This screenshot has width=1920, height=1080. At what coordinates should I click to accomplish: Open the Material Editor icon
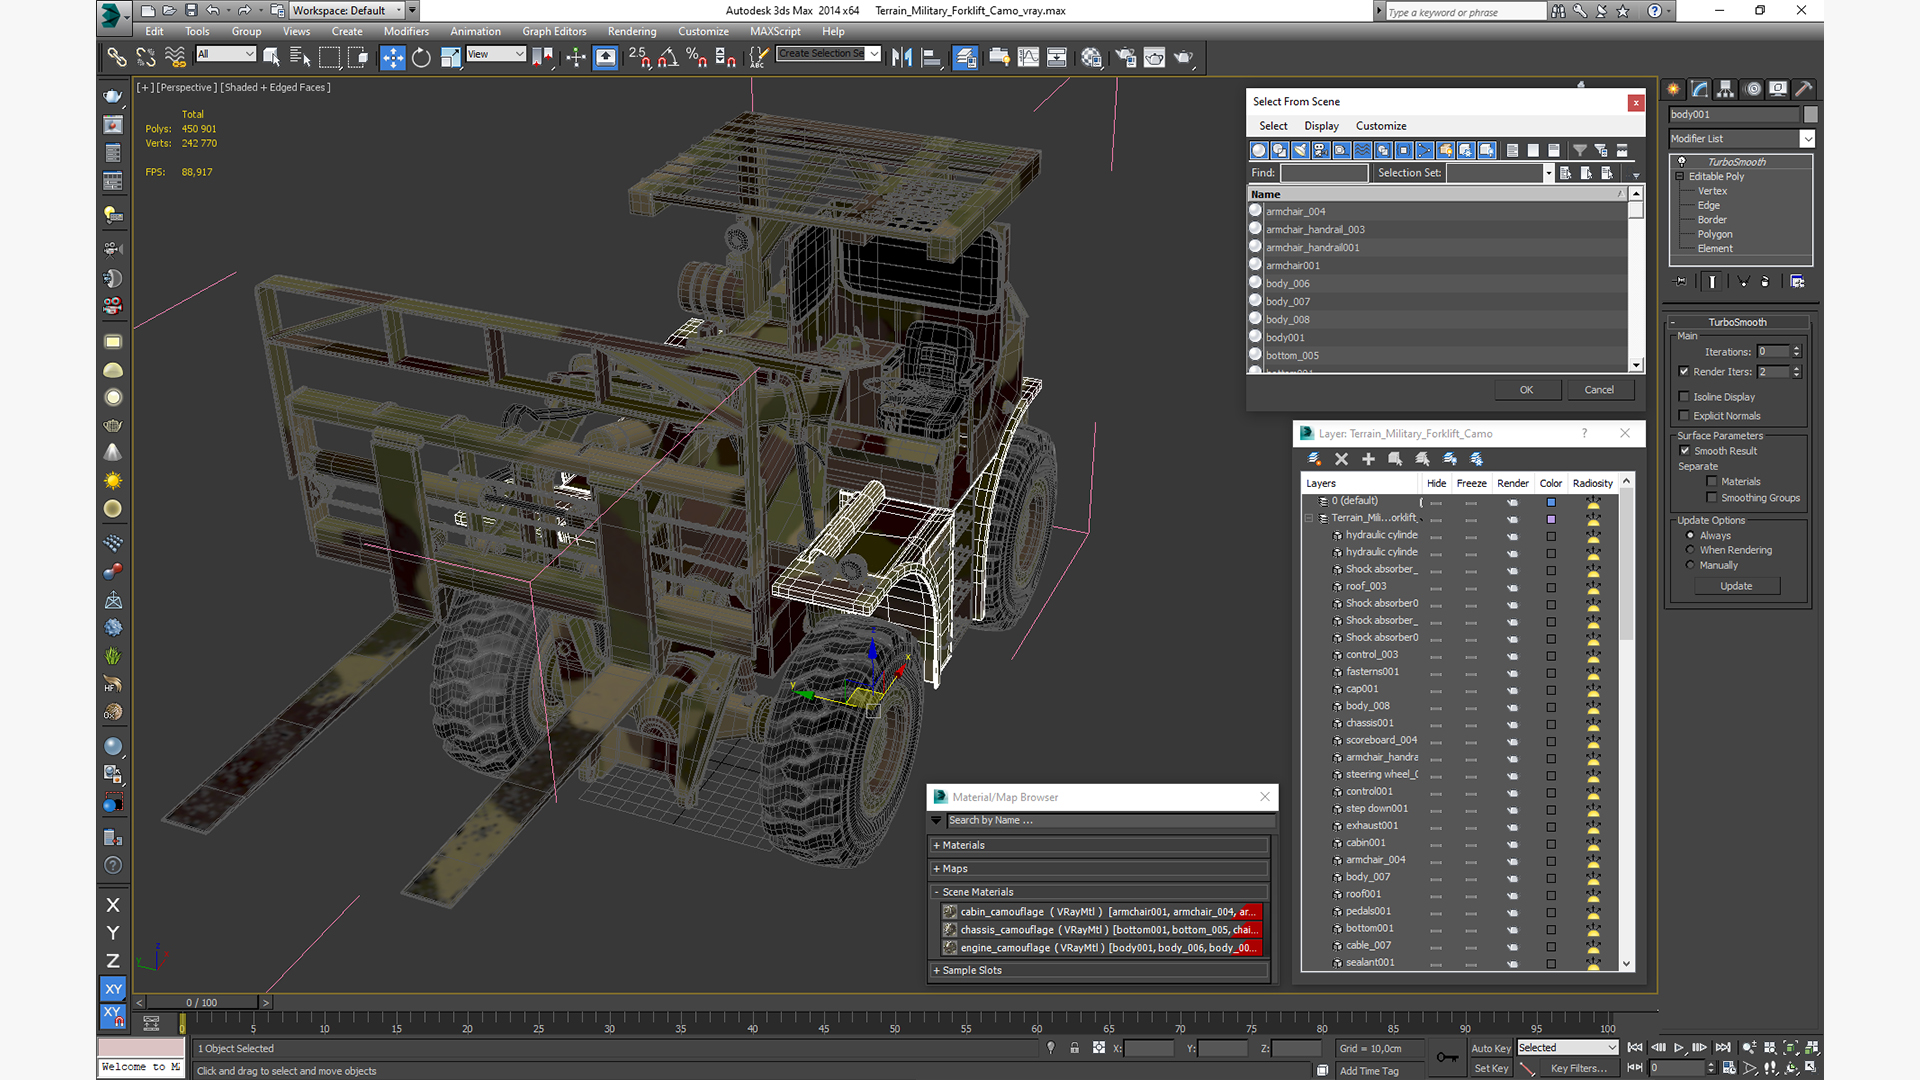click(1091, 57)
